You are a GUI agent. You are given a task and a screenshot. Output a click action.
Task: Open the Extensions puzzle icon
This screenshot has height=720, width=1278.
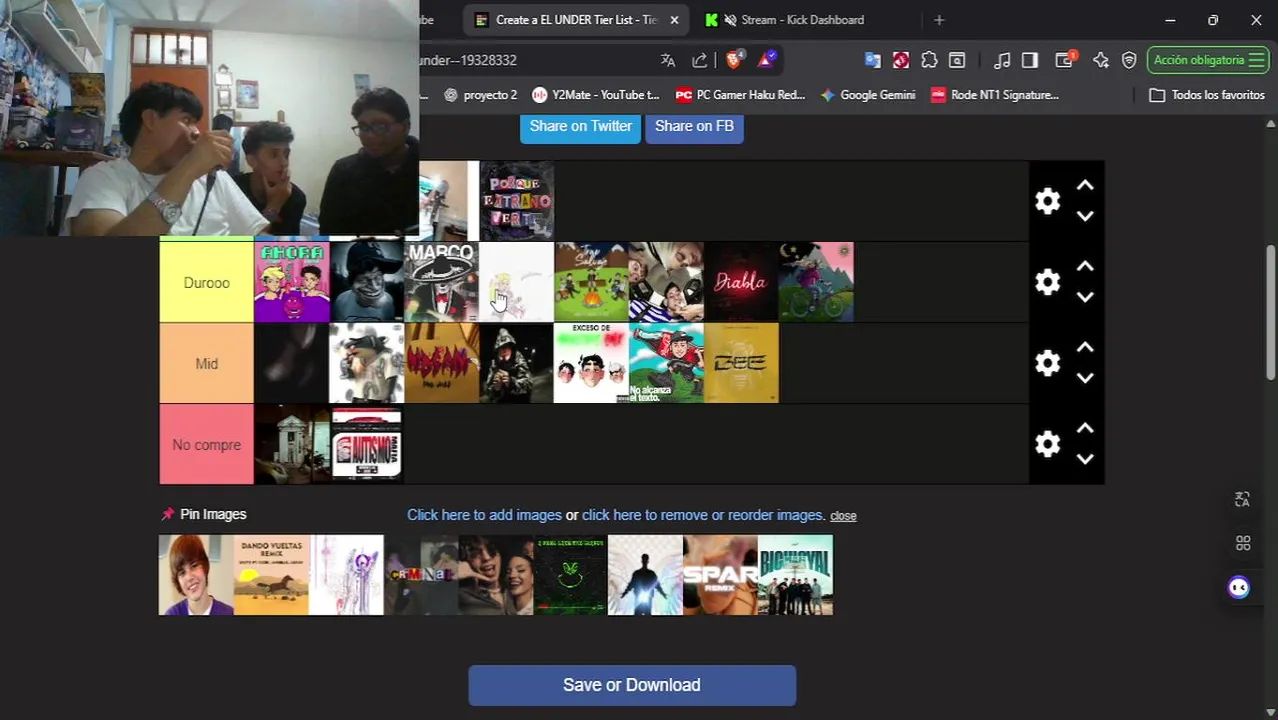click(929, 60)
